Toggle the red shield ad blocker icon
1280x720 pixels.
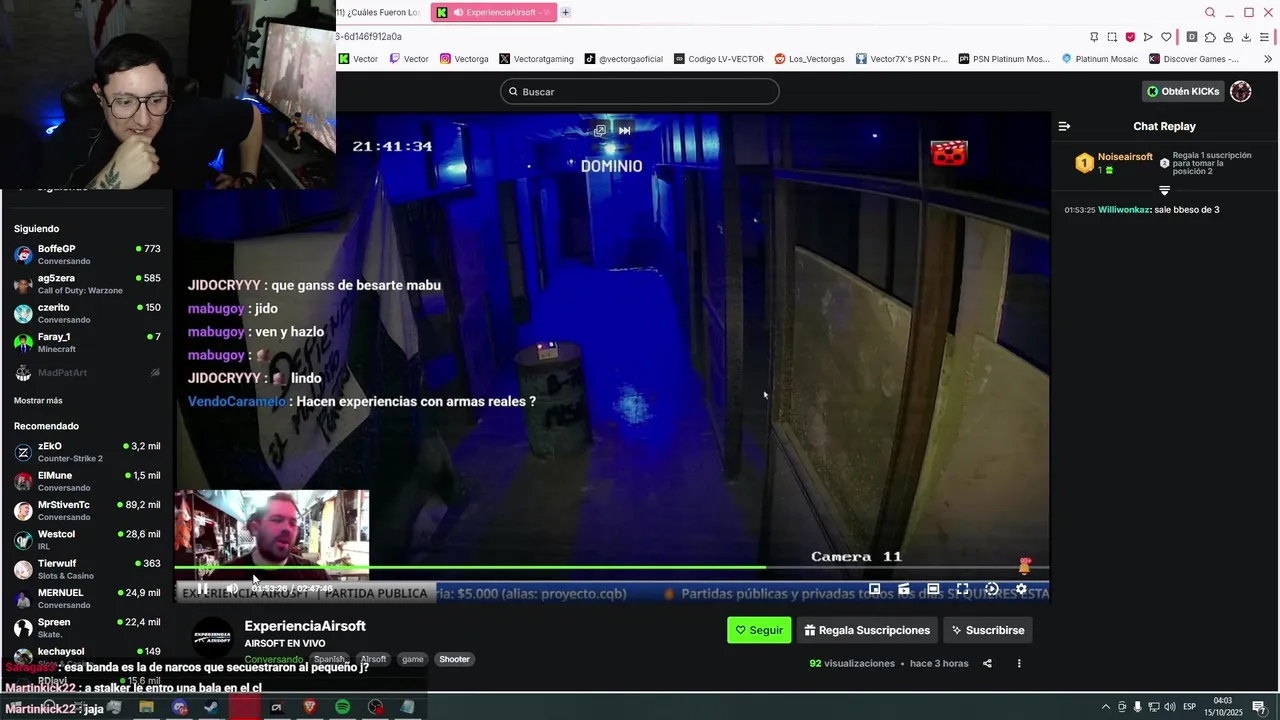click(x=1130, y=37)
